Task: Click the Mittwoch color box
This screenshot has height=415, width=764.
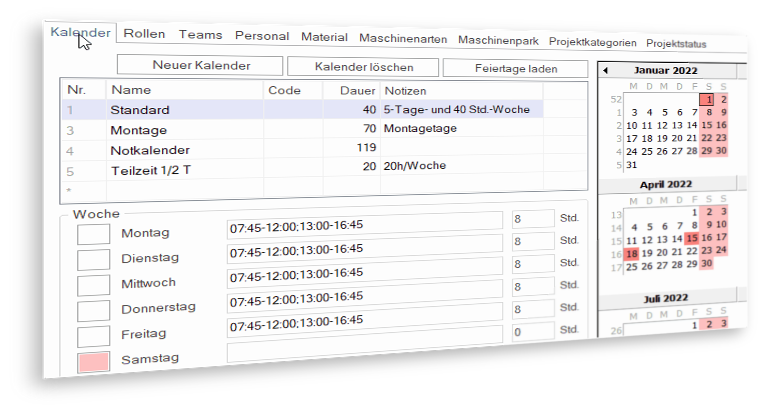Action: [93, 285]
